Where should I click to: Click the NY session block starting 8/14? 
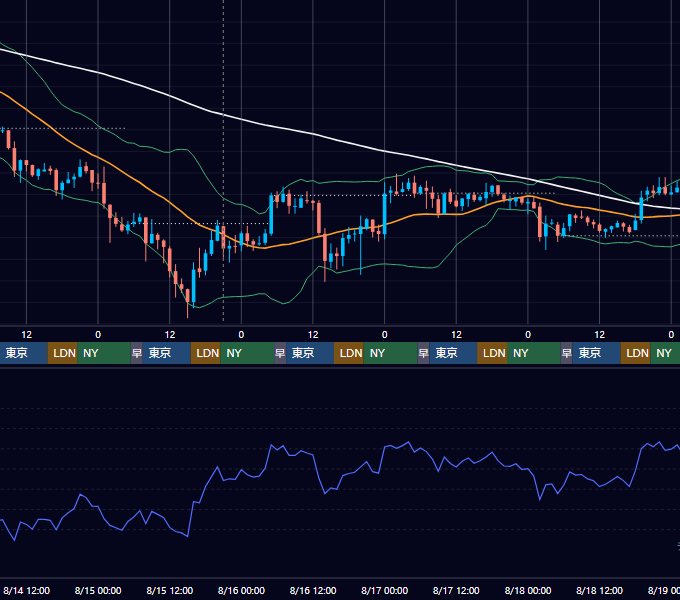(x=104, y=353)
